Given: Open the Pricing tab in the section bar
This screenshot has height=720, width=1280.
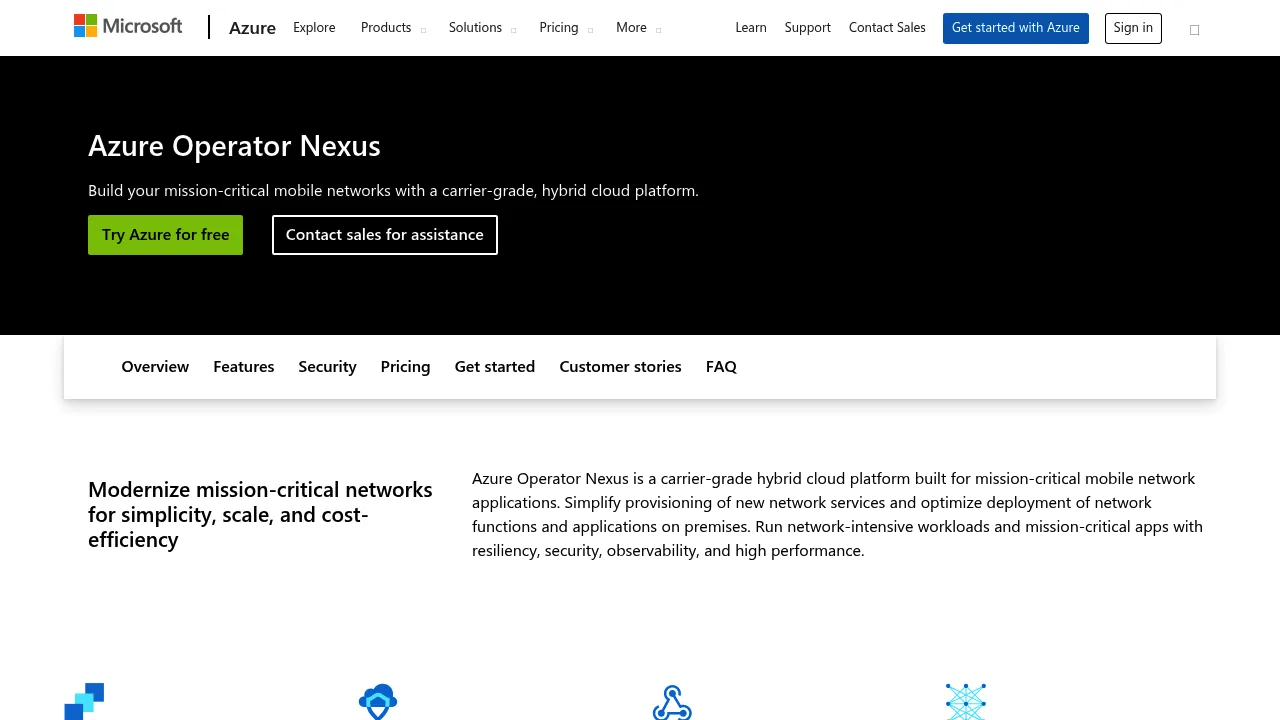Looking at the screenshot, I should (405, 367).
